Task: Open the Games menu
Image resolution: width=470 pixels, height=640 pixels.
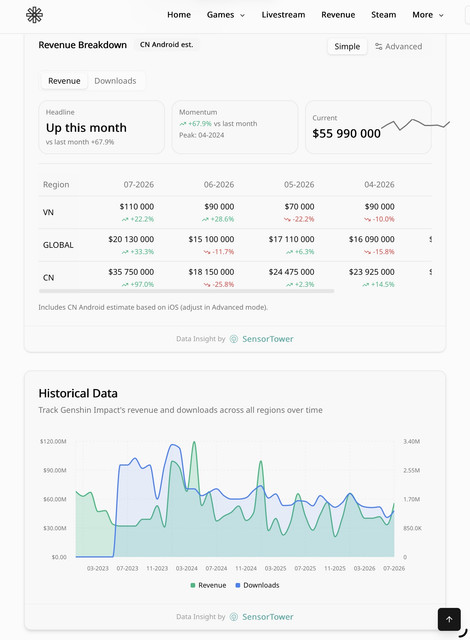Action: [226, 15]
